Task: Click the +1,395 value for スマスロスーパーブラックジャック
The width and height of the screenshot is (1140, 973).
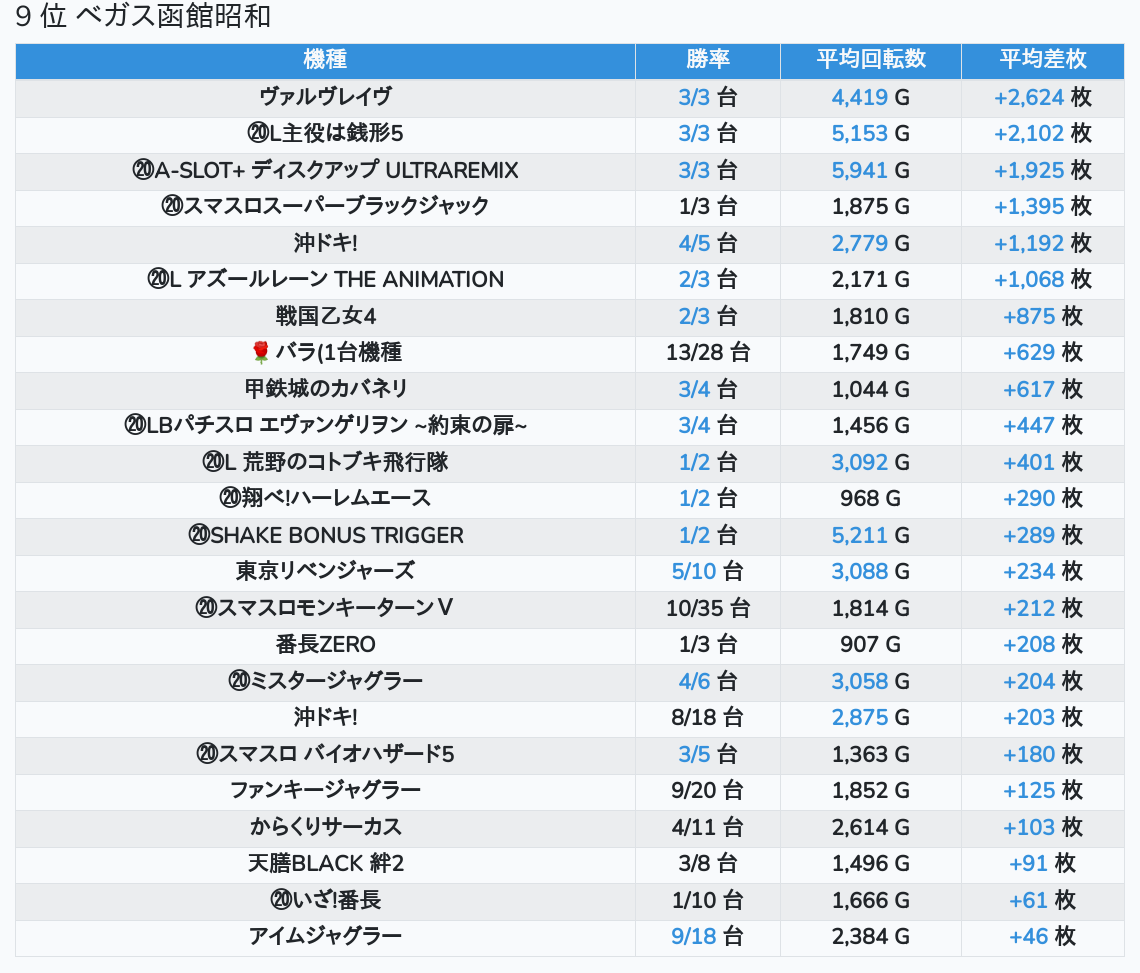Action: (x=1028, y=206)
